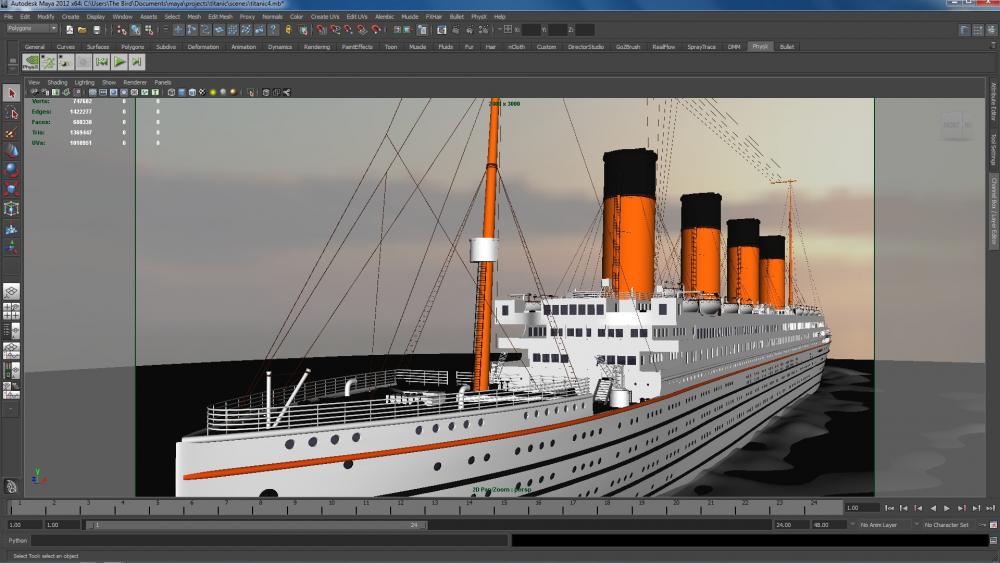Toggle the Attribute Editor side tab
1000x563 pixels.
[x=993, y=101]
